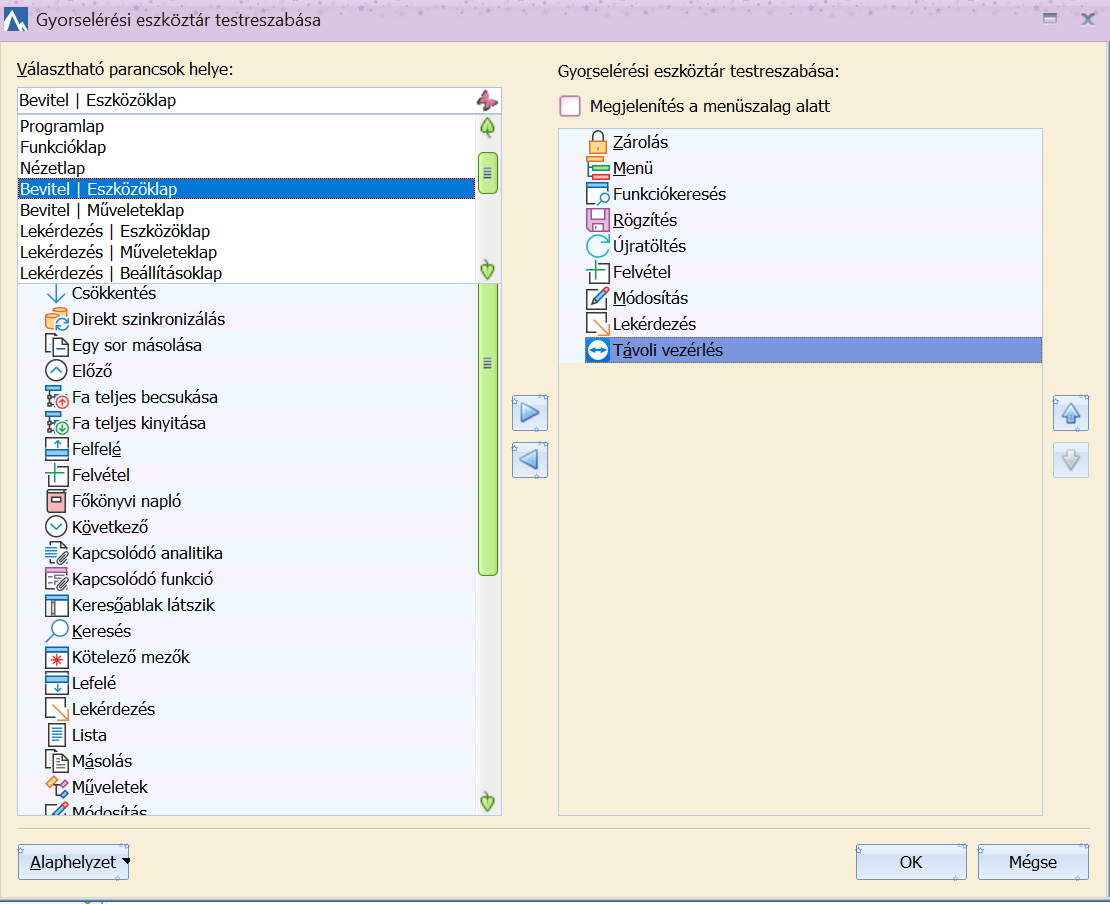Click the Menü icon in toolbar list
Viewport: 1110px width, 904px height.
coord(597,168)
